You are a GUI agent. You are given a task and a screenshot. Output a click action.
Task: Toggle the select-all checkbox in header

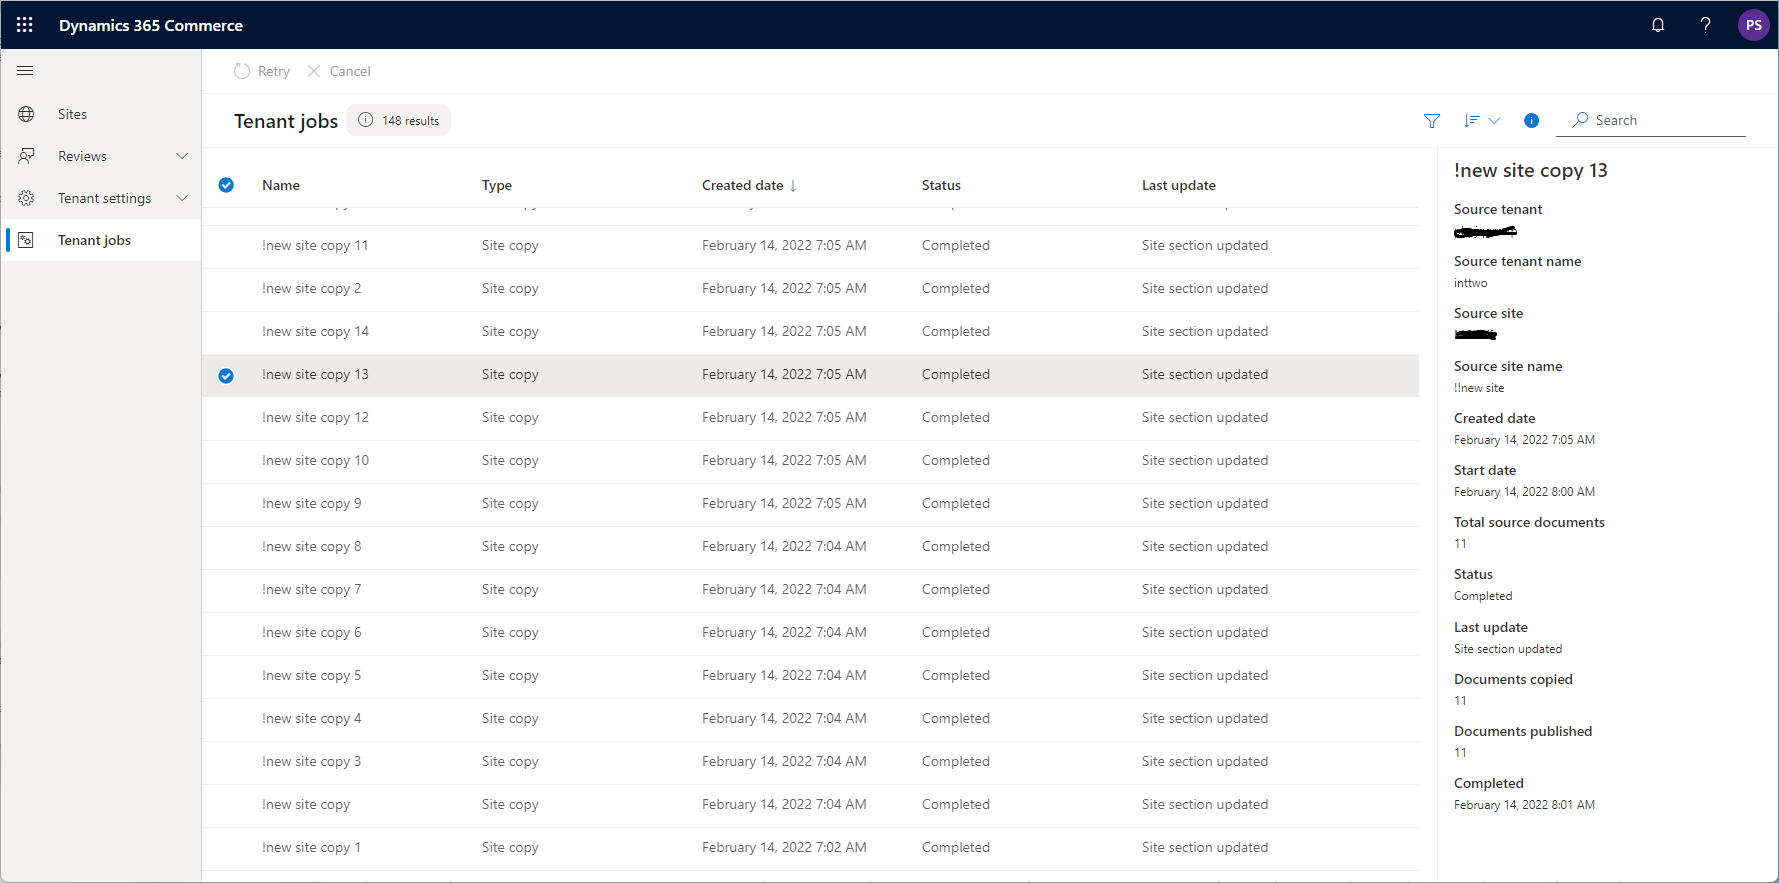tap(226, 185)
